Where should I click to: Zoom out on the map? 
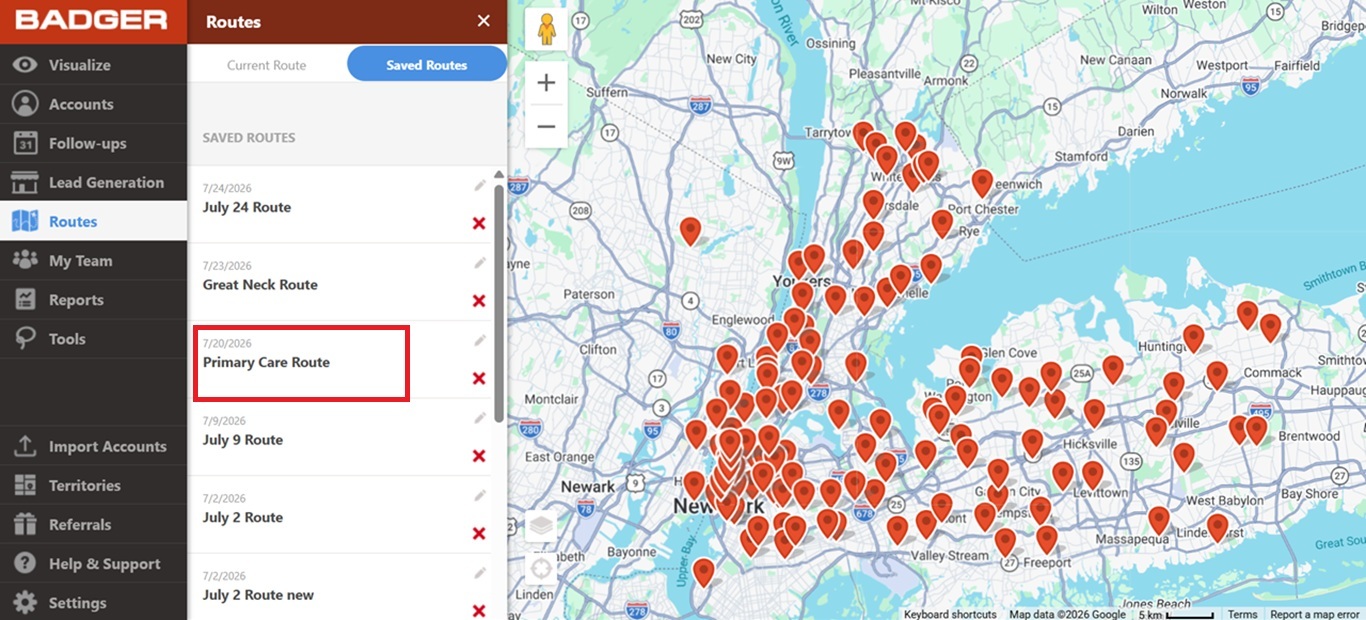coord(546,126)
